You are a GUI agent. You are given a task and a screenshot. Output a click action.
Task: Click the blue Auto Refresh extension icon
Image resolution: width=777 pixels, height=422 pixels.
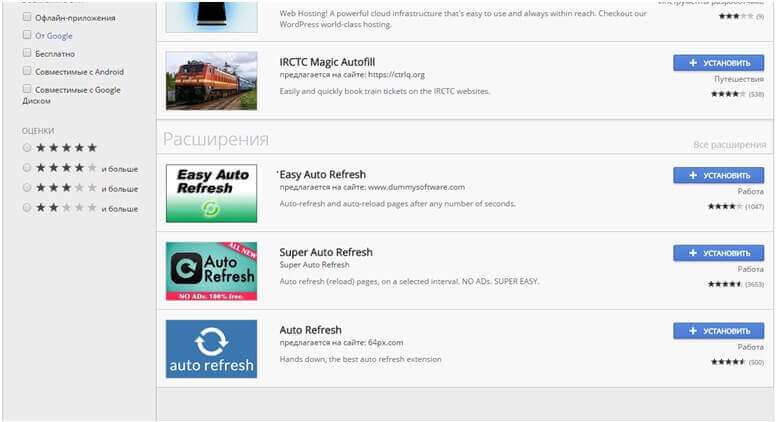click(211, 348)
